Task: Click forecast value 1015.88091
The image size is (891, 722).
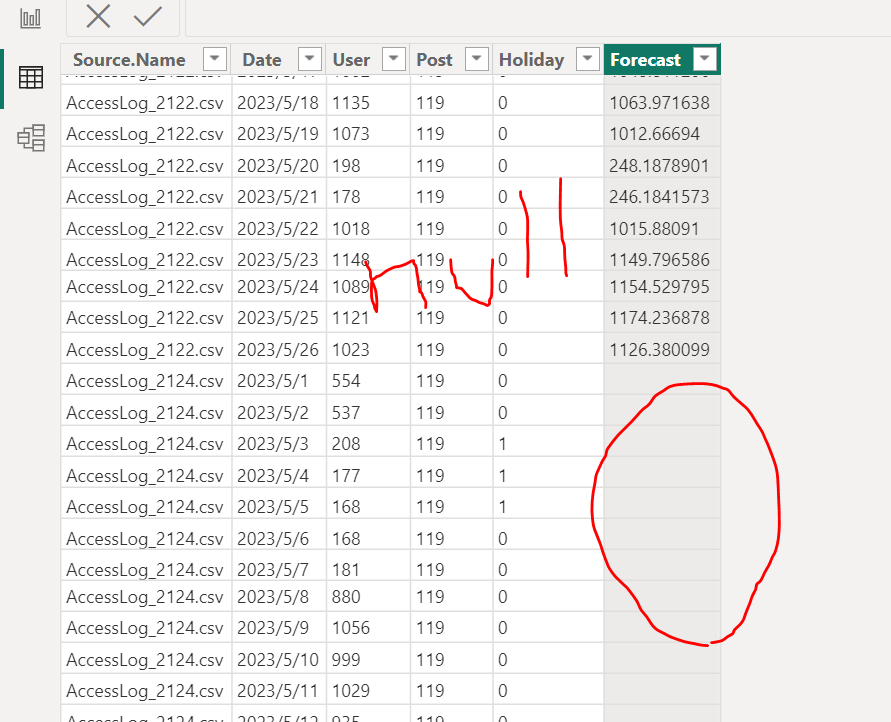Action: coord(654,229)
